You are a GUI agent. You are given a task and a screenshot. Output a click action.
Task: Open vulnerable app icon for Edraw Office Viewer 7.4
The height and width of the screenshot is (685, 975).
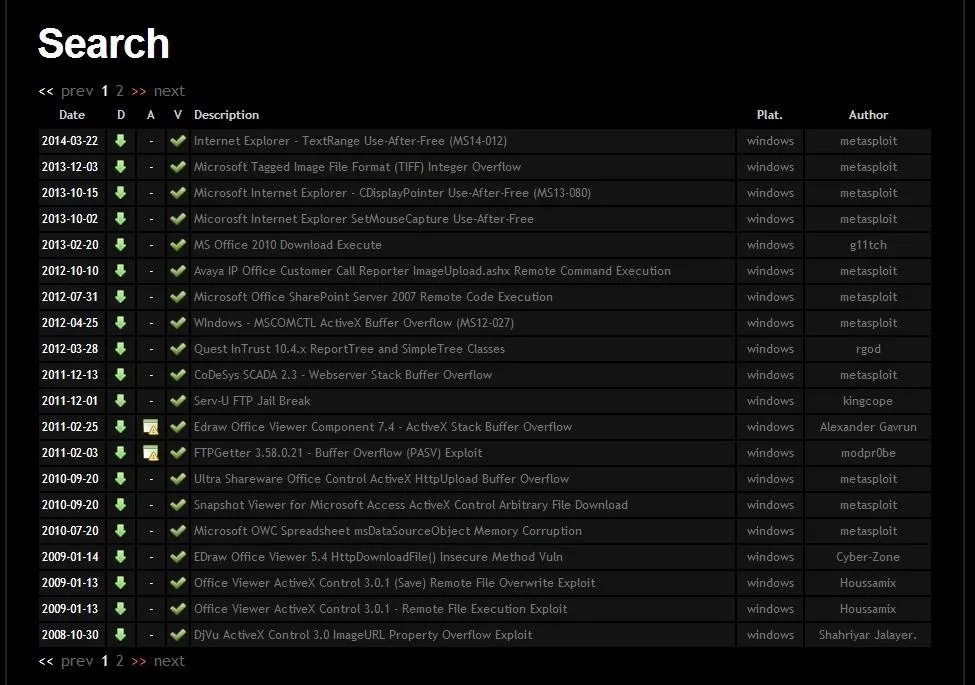coord(150,427)
